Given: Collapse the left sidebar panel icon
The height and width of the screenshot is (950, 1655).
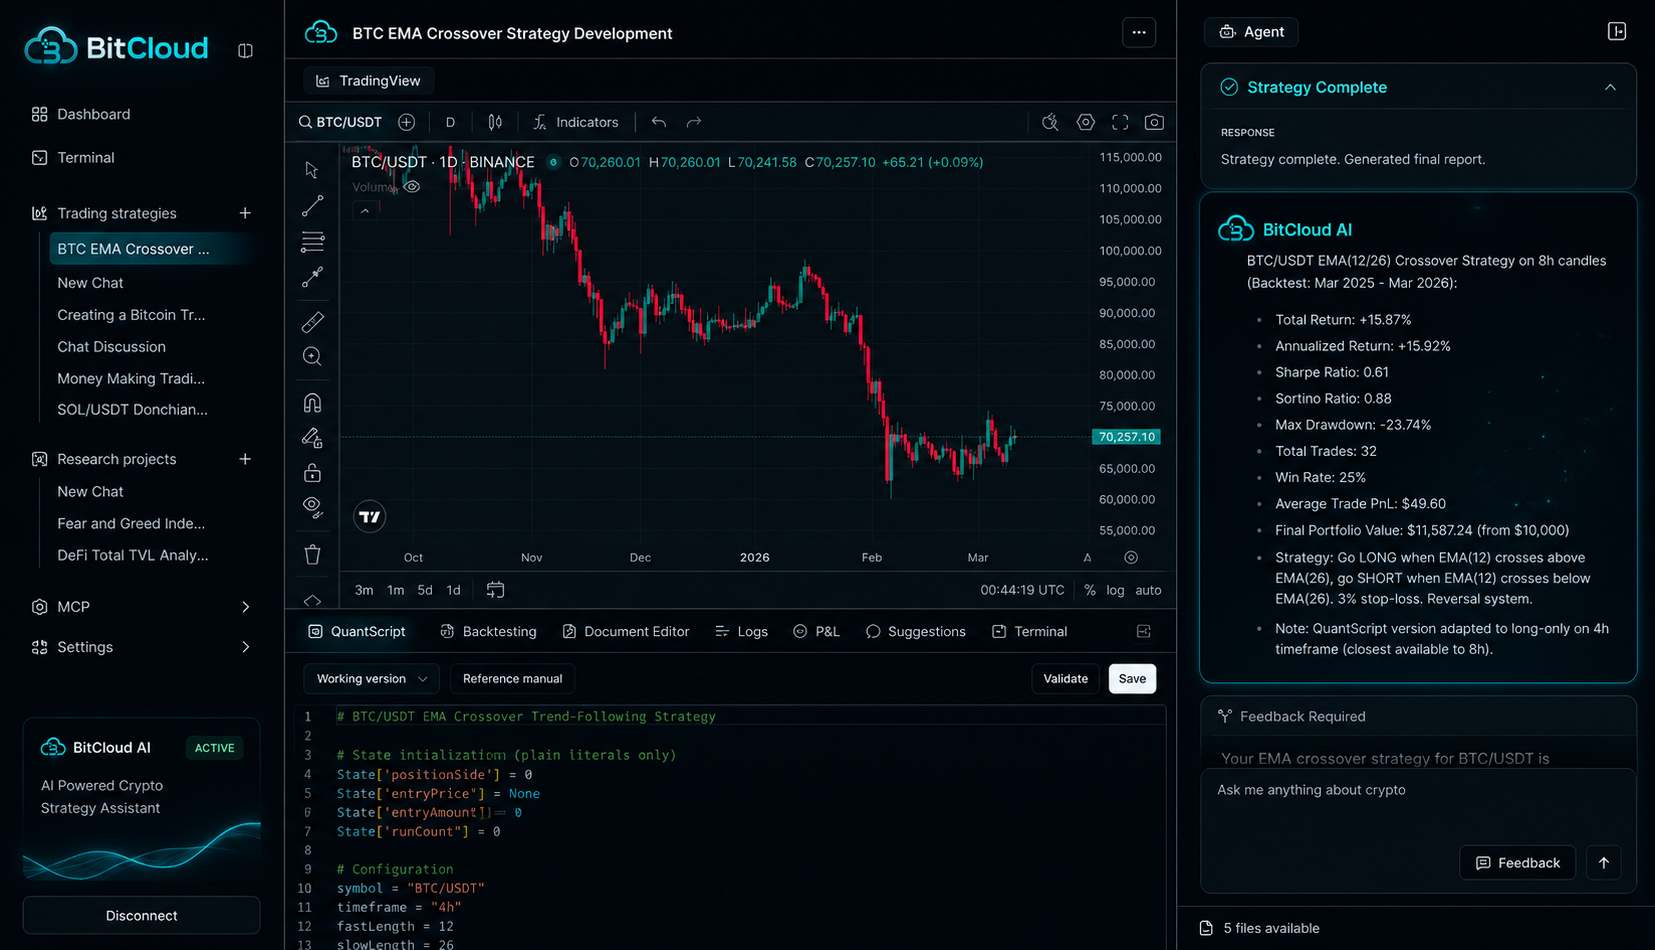Looking at the screenshot, I should (x=245, y=50).
